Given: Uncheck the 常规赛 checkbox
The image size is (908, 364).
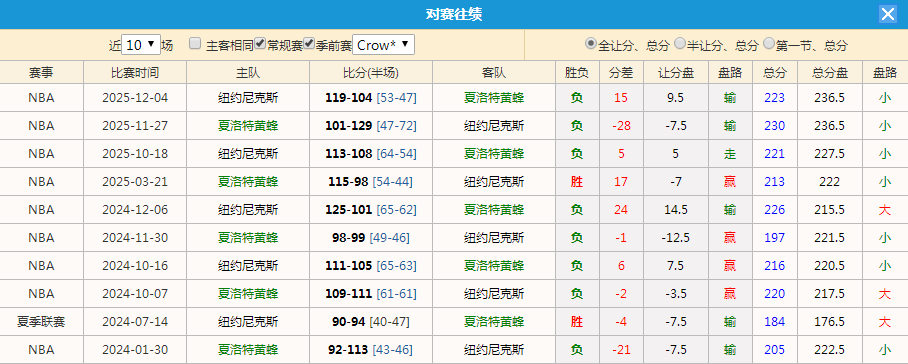Looking at the screenshot, I should 261,43.
